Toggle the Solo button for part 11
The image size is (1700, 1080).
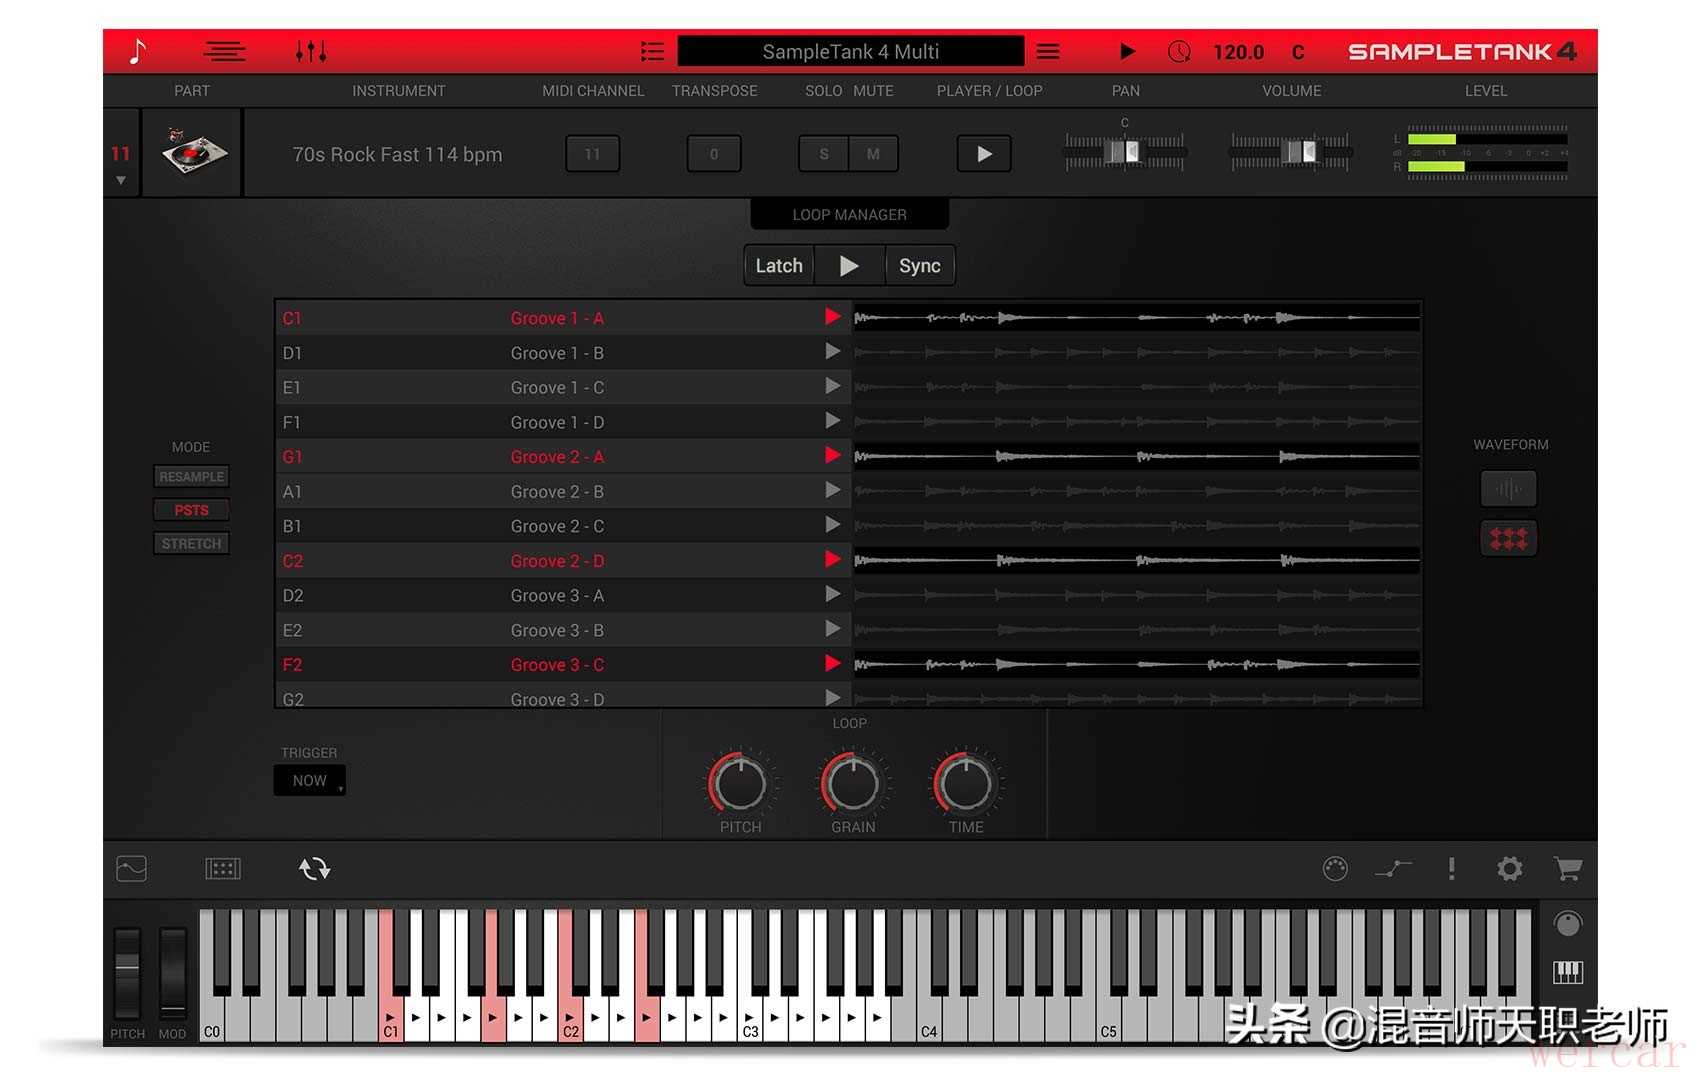point(824,154)
